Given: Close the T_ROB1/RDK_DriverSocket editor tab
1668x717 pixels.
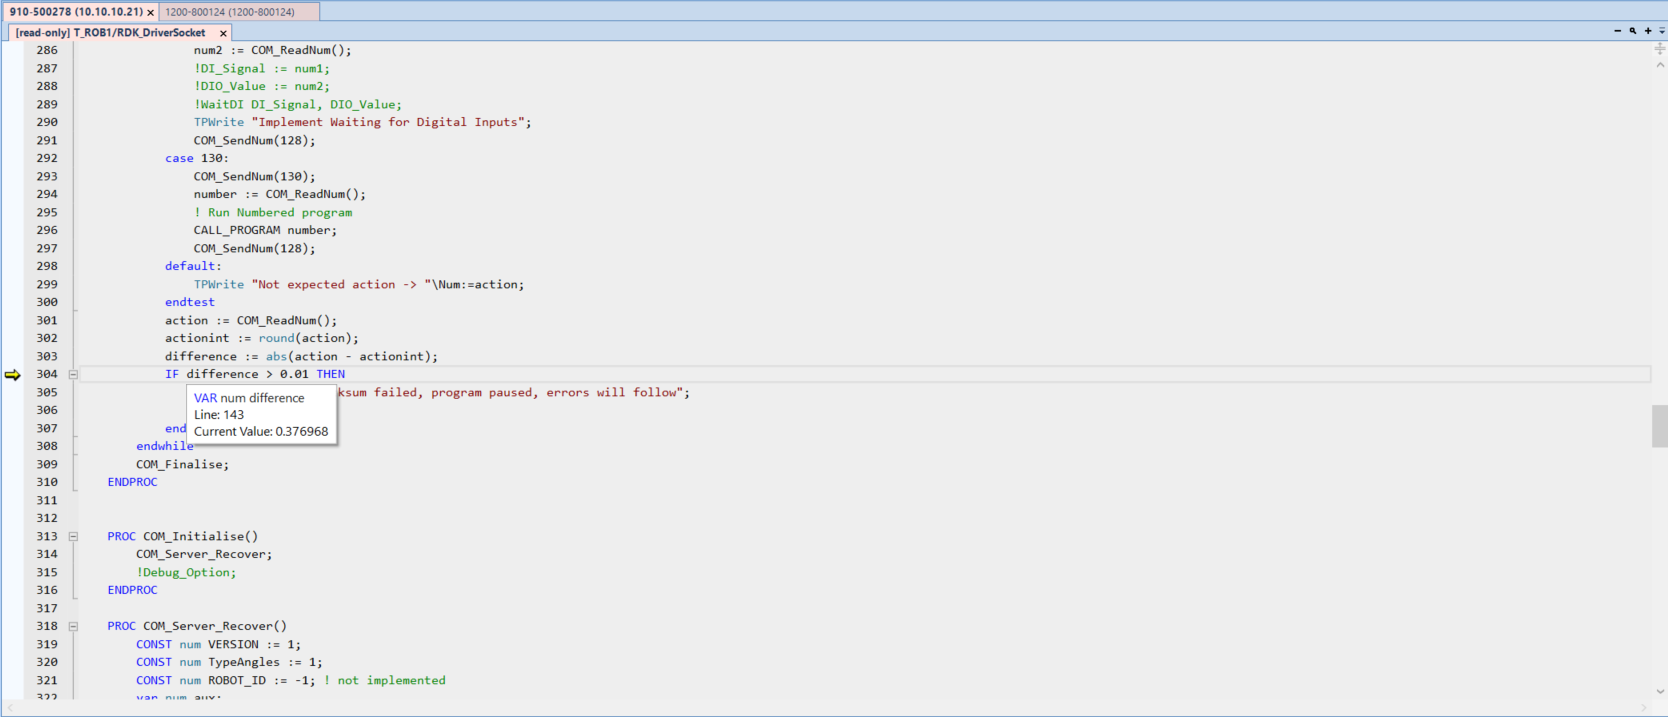Looking at the screenshot, I should 223,33.
